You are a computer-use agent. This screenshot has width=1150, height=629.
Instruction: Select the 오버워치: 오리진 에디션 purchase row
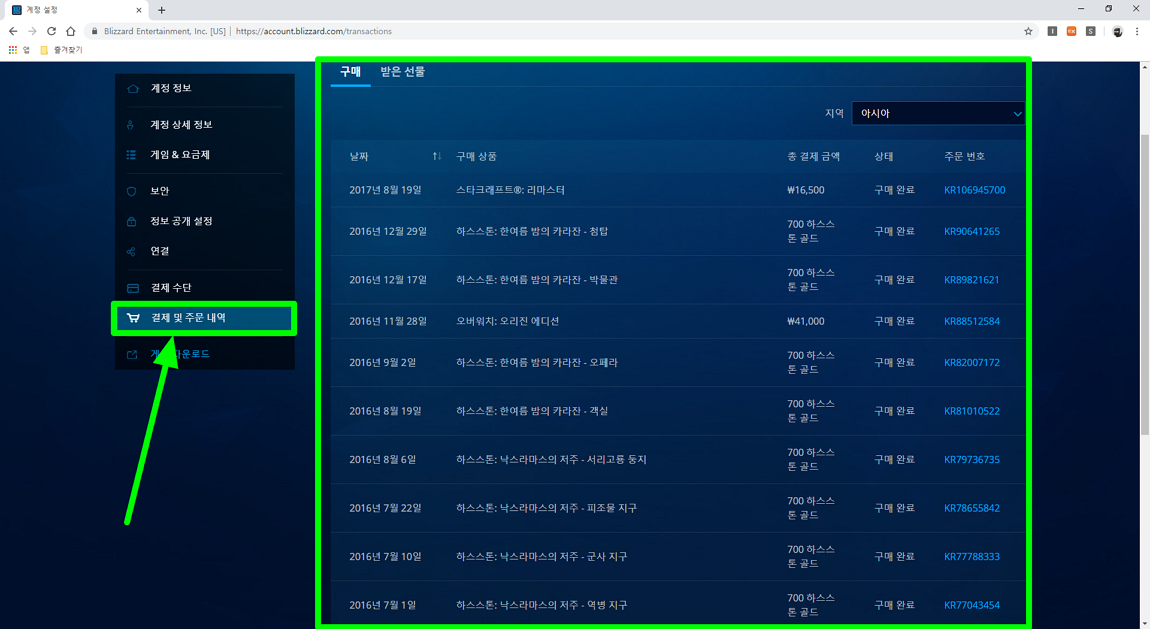[x=678, y=321]
